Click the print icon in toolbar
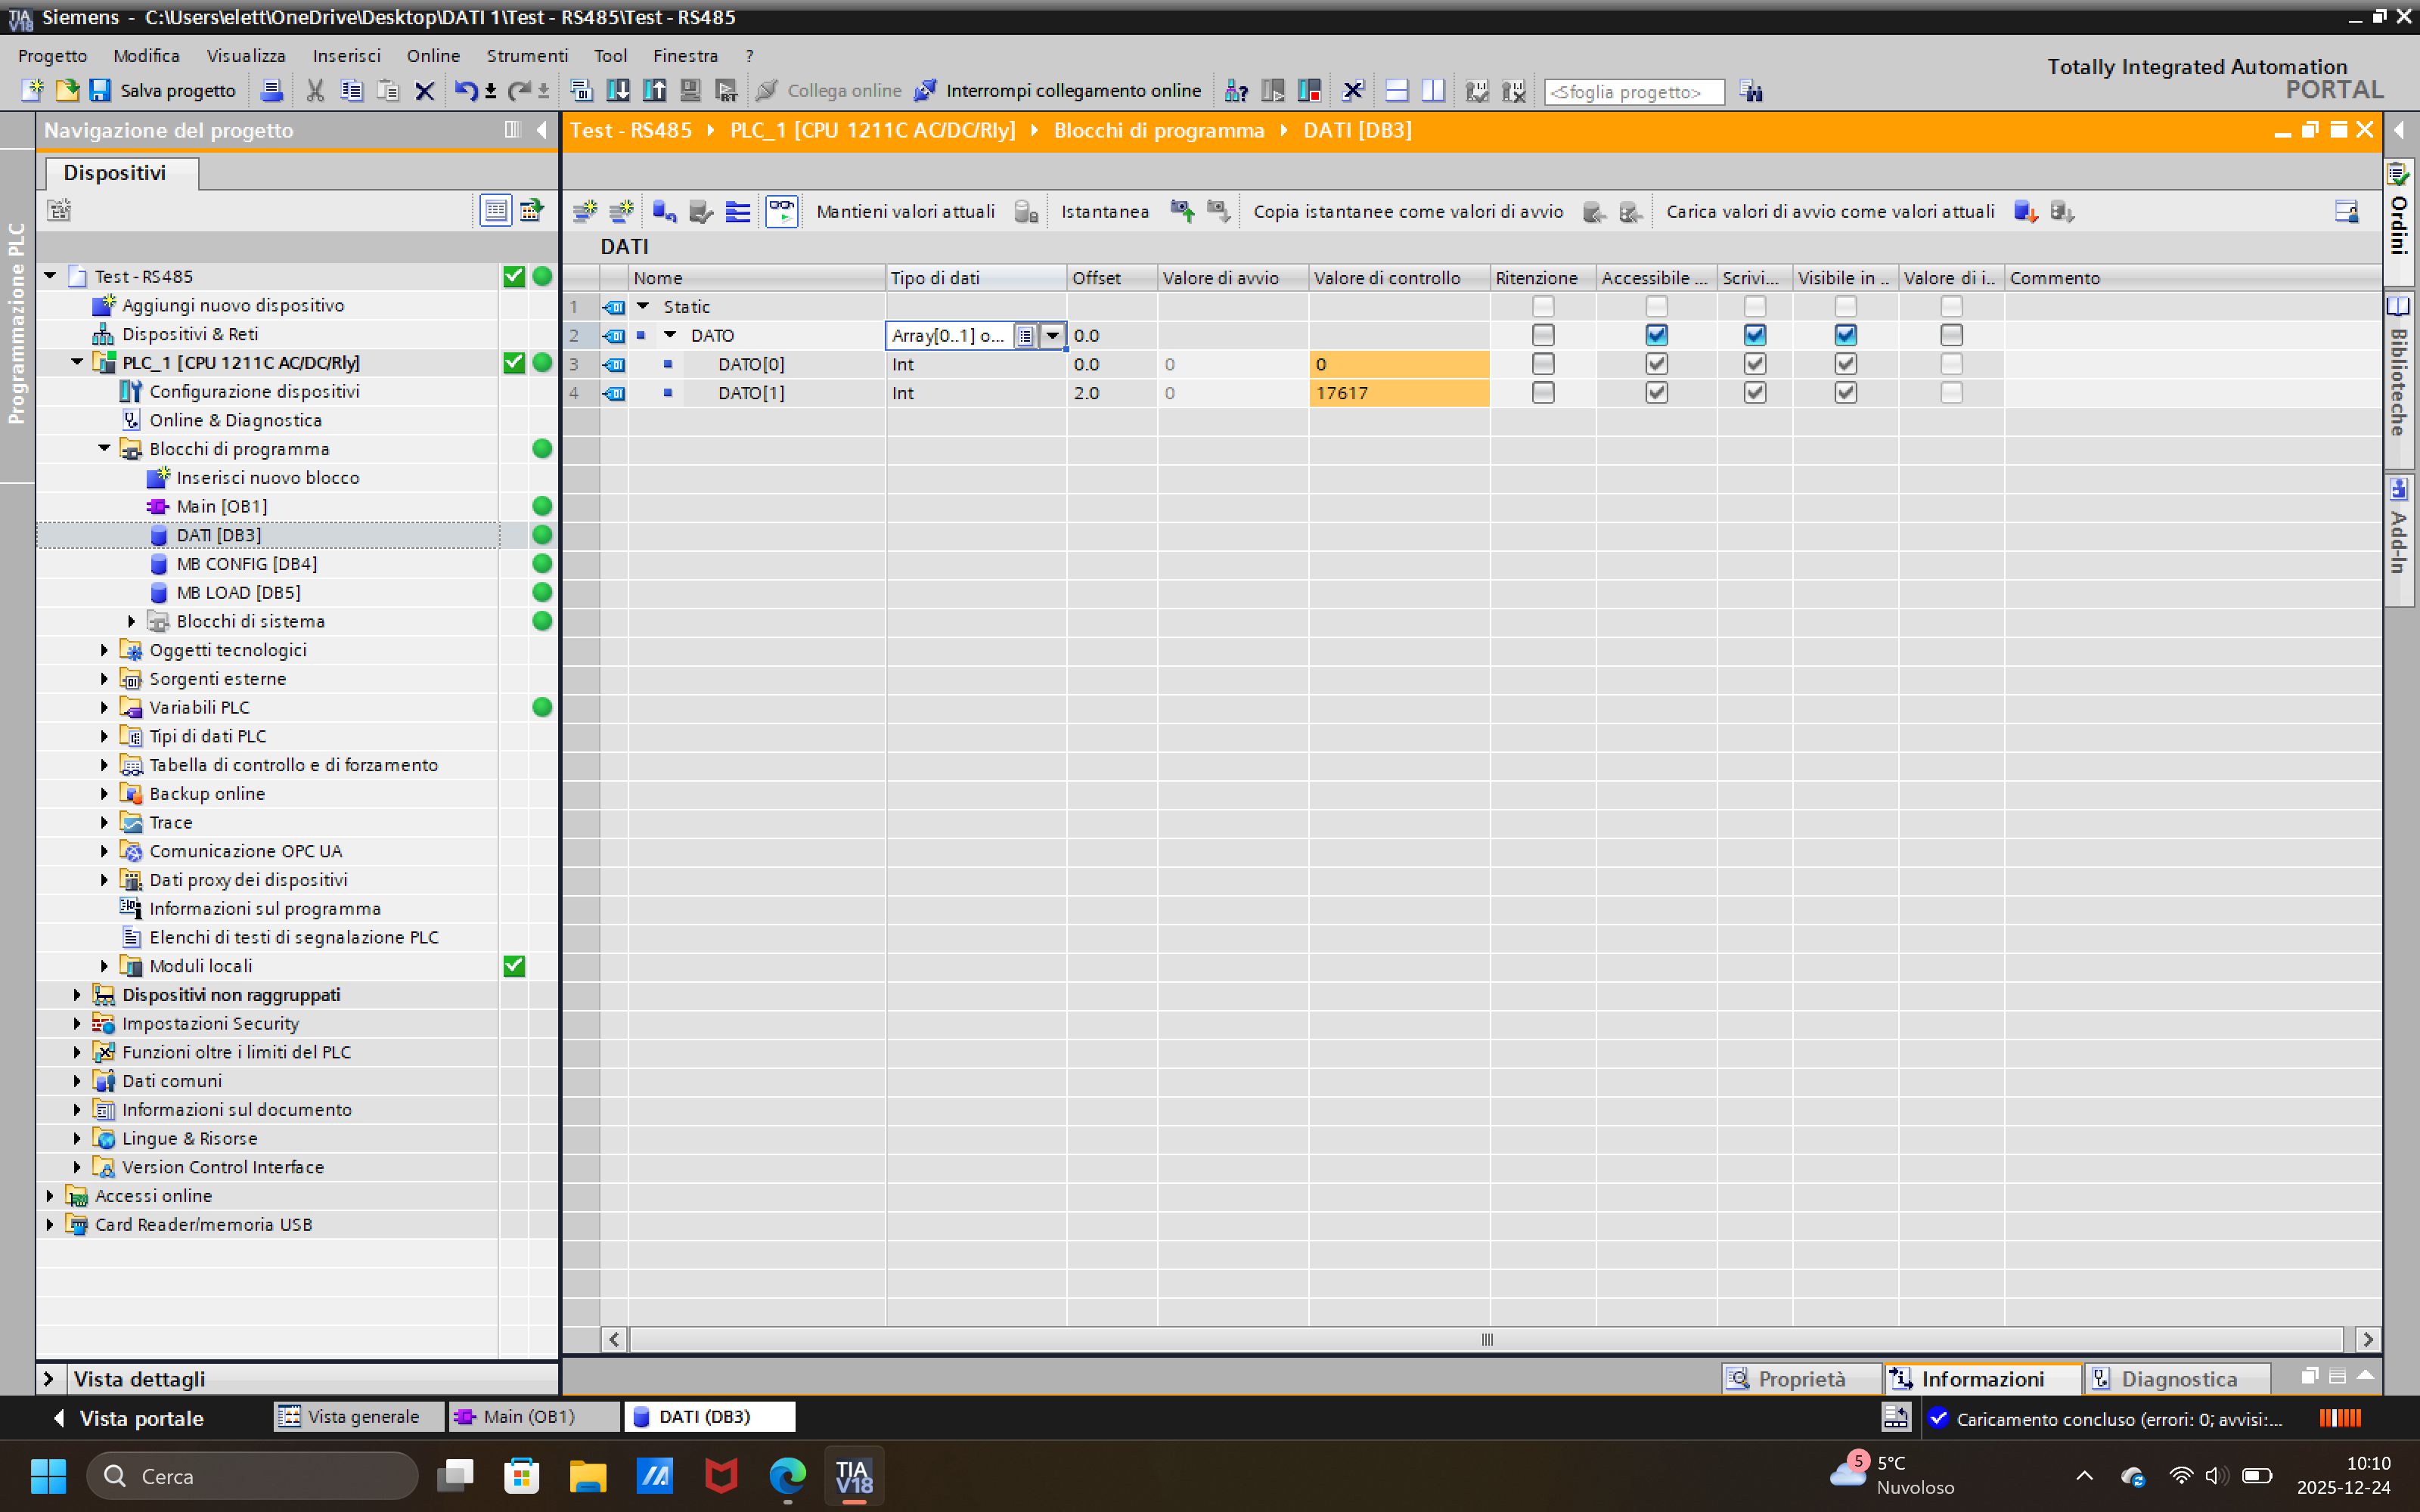Viewport: 2420px width, 1512px height. 271,91
